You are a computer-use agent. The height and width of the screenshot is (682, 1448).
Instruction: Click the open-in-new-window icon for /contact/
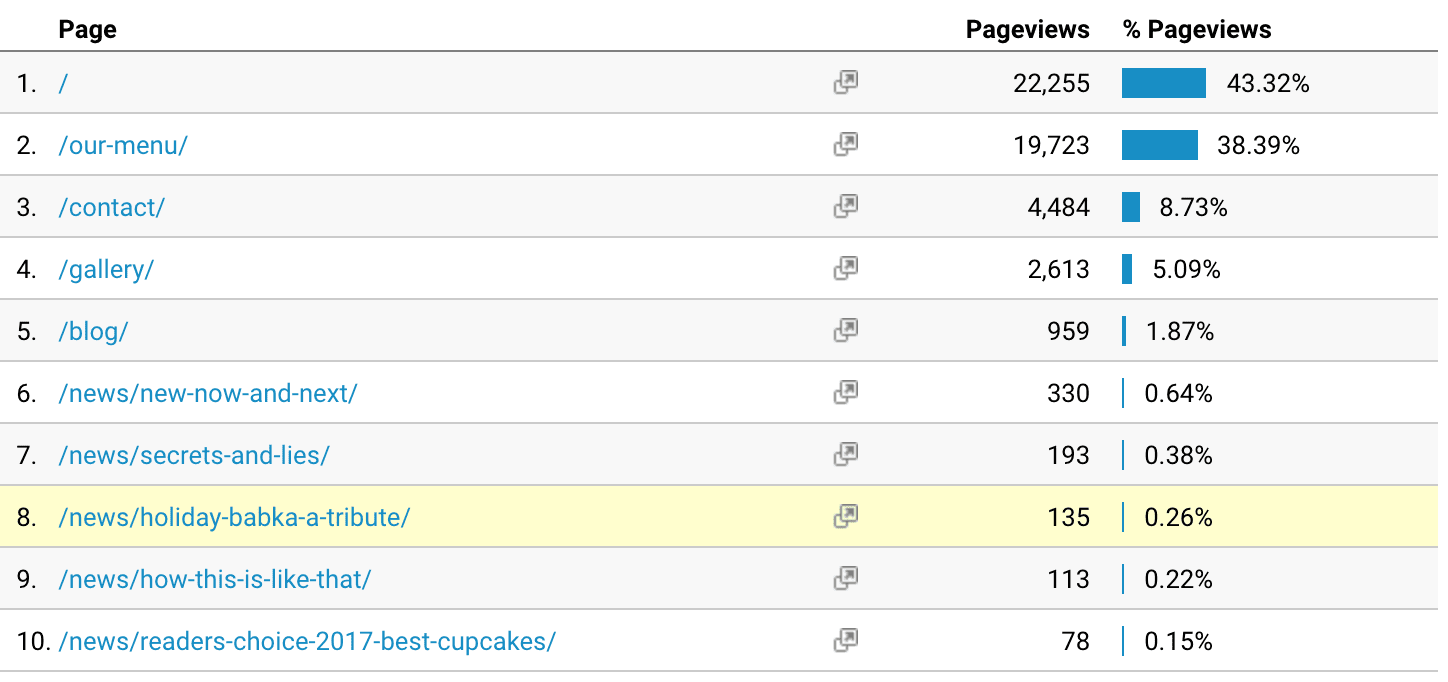[x=846, y=207]
